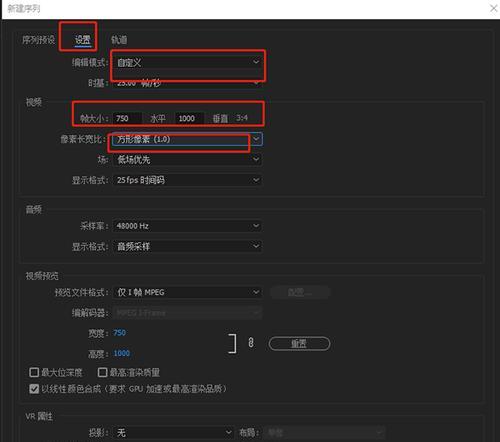
Task: Switch to the 轨道 tab
Action: [x=119, y=40]
